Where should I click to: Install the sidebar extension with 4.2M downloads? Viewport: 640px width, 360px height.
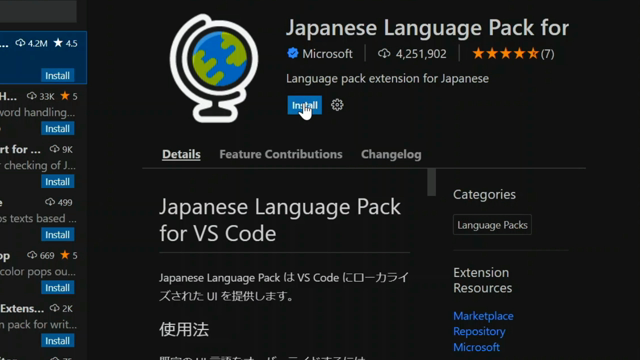click(x=58, y=76)
